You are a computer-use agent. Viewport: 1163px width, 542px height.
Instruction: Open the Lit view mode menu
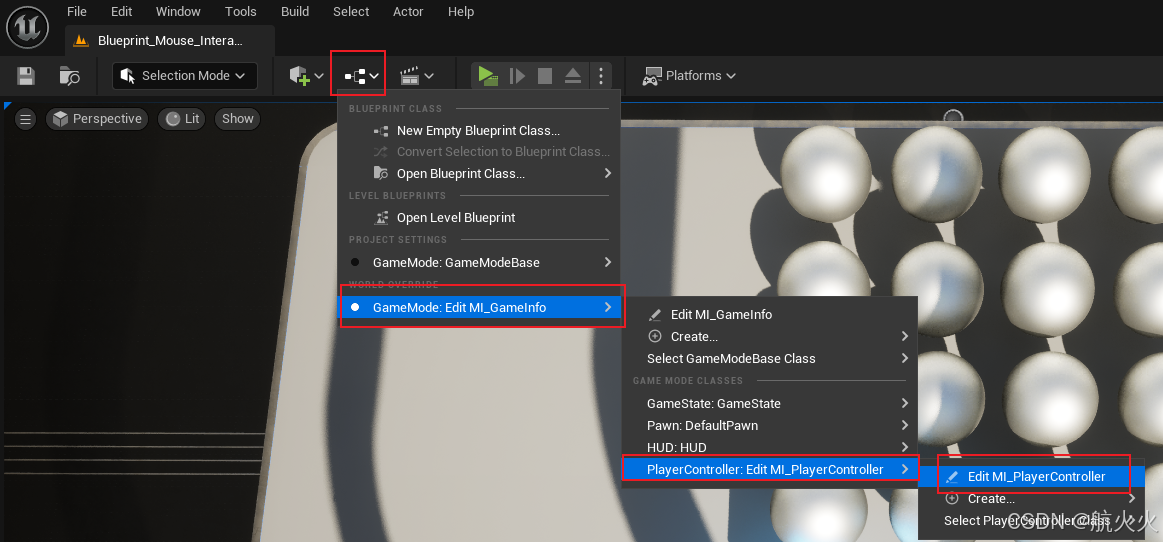(x=183, y=119)
